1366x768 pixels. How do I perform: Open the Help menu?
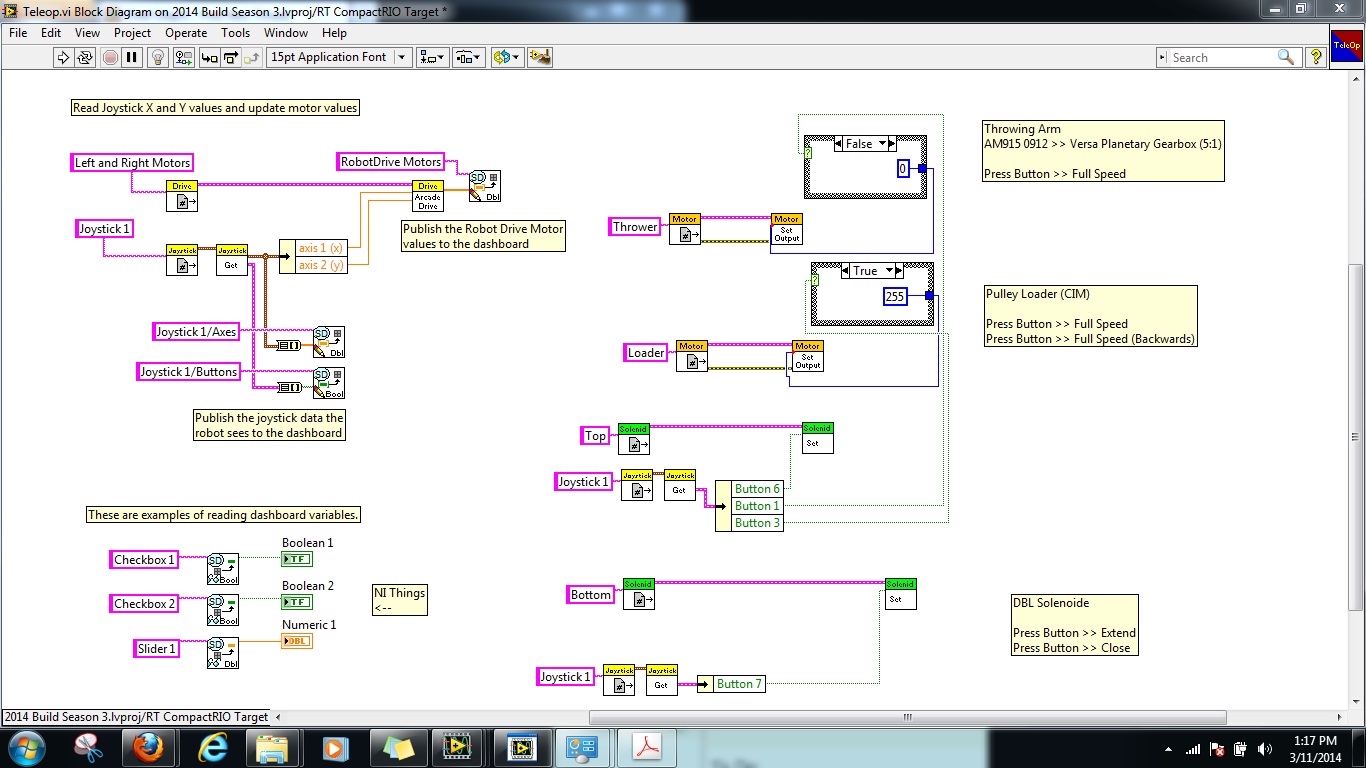coord(334,33)
